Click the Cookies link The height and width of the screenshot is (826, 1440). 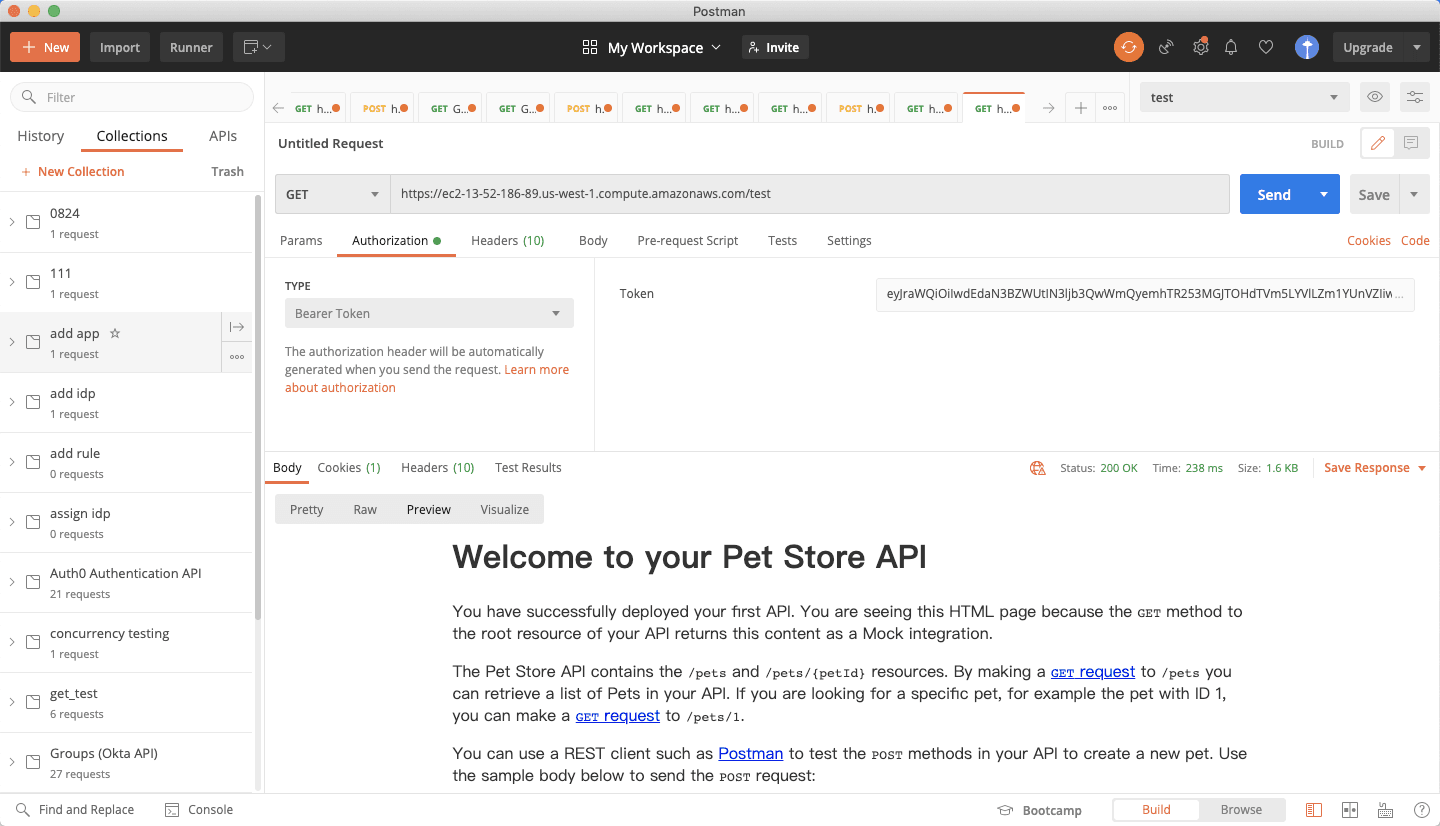tap(1369, 240)
